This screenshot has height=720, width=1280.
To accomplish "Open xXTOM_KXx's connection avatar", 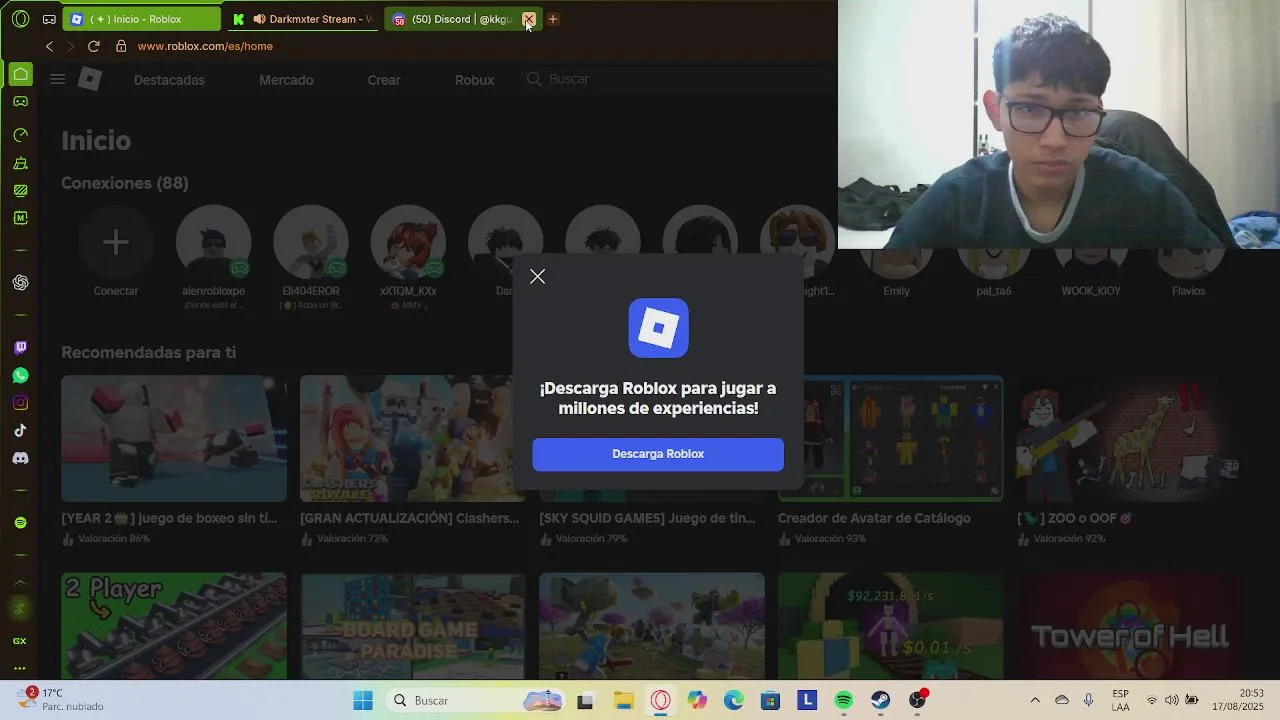I will click(408, 242).
